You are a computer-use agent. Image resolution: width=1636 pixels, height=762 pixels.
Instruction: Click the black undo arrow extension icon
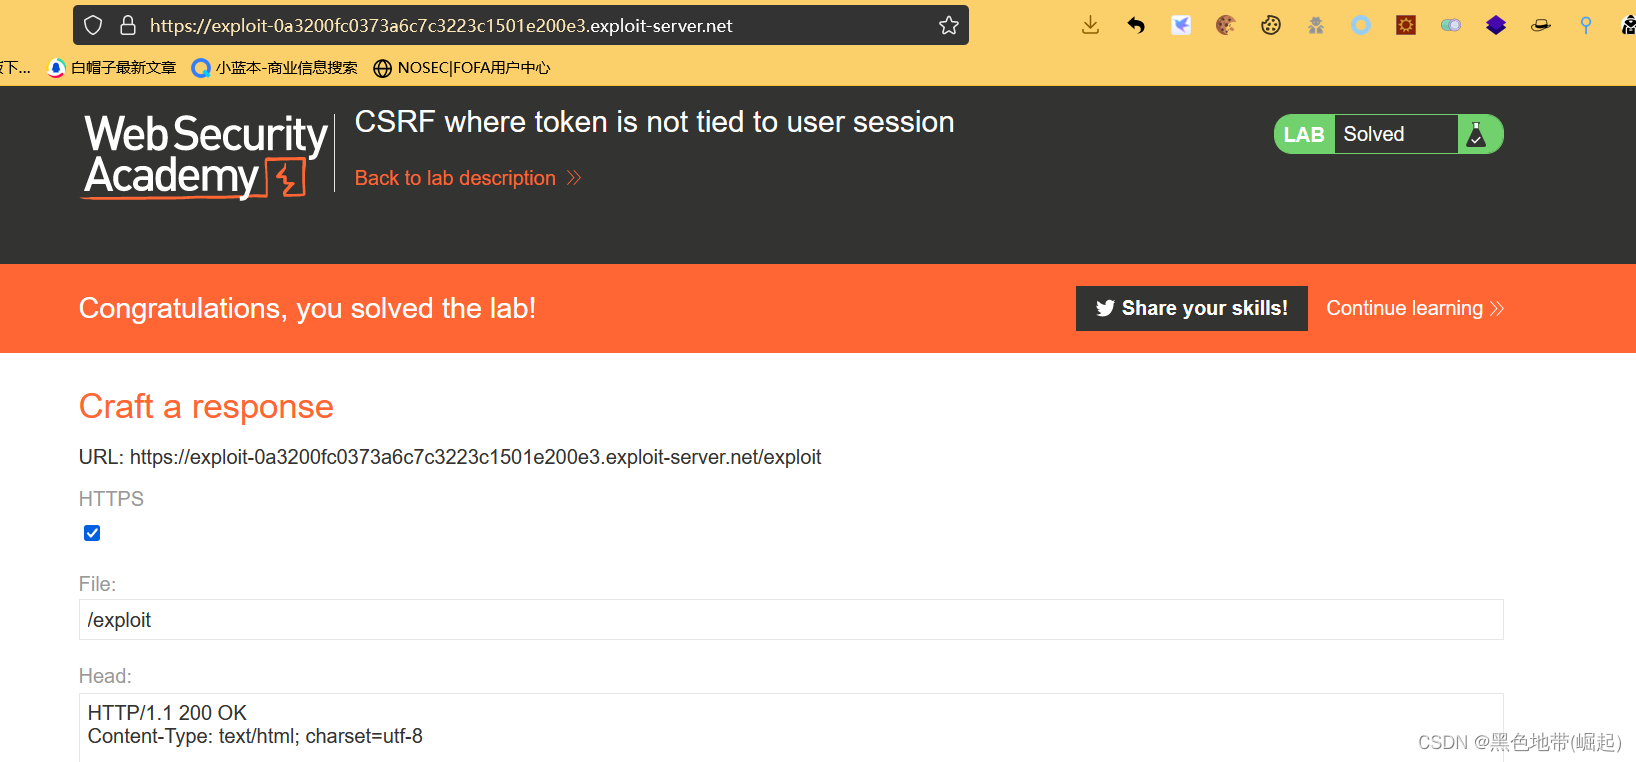[1136, 25]
